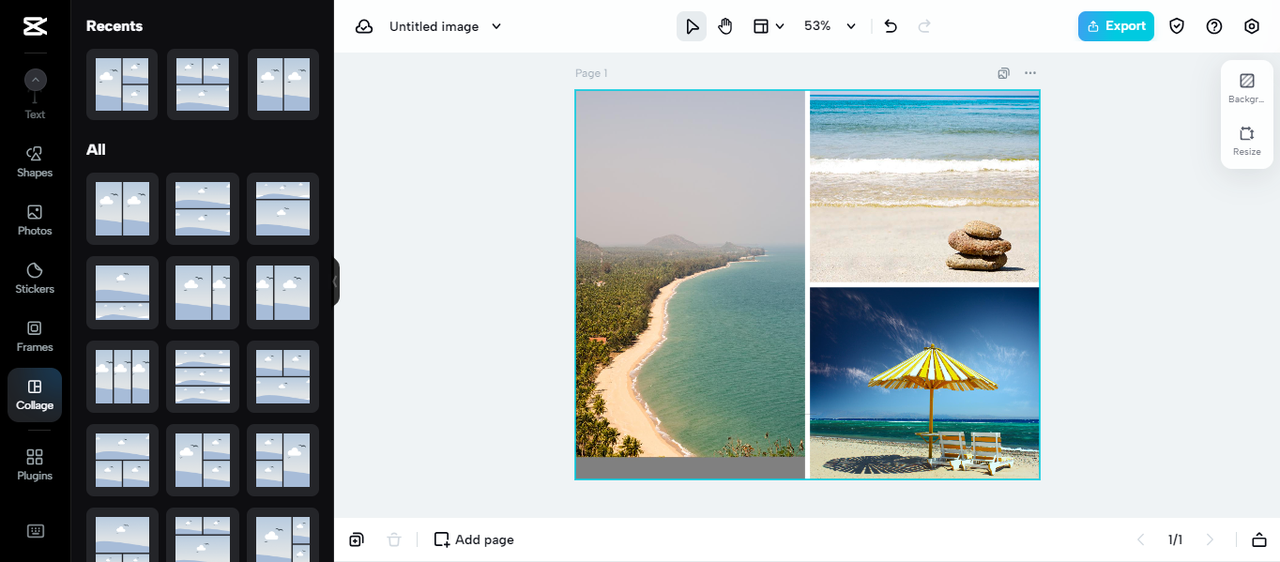Click the cloud save status icon
Viewport: 1280px width, 562px height.
[364, 26]
